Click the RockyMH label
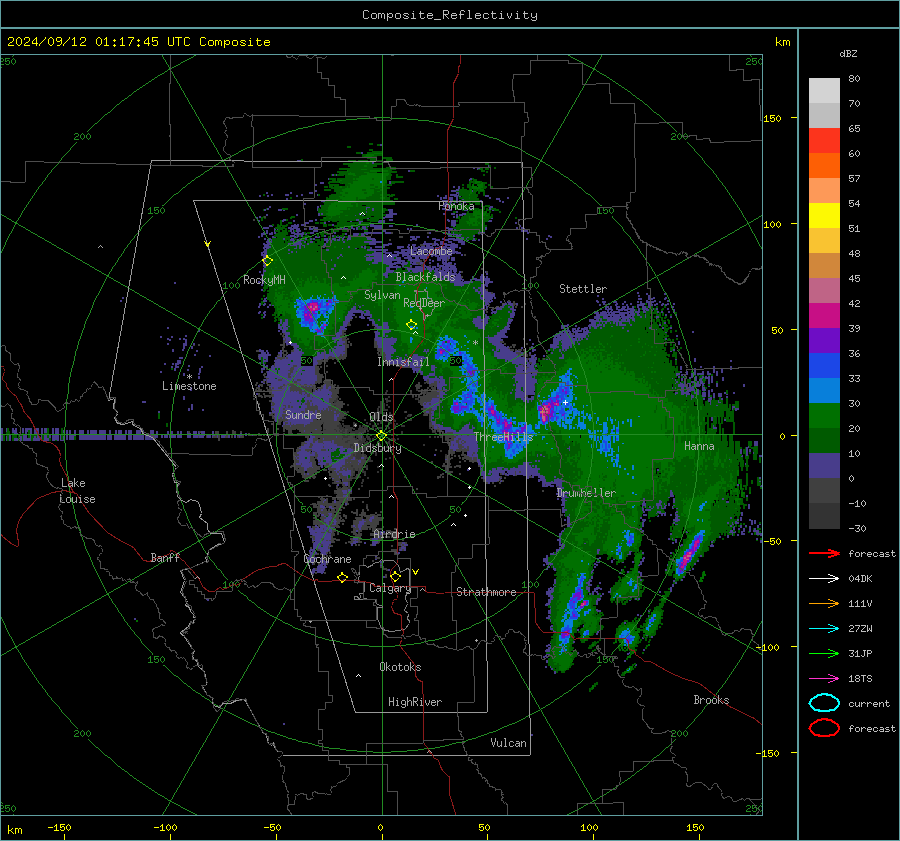The width and height of the screenshot is (900, 841). click(264, 280)
